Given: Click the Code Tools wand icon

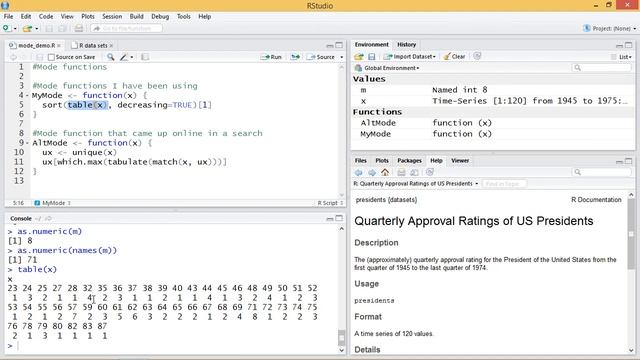Looking at the screenshot, I should tap(124, 57).
